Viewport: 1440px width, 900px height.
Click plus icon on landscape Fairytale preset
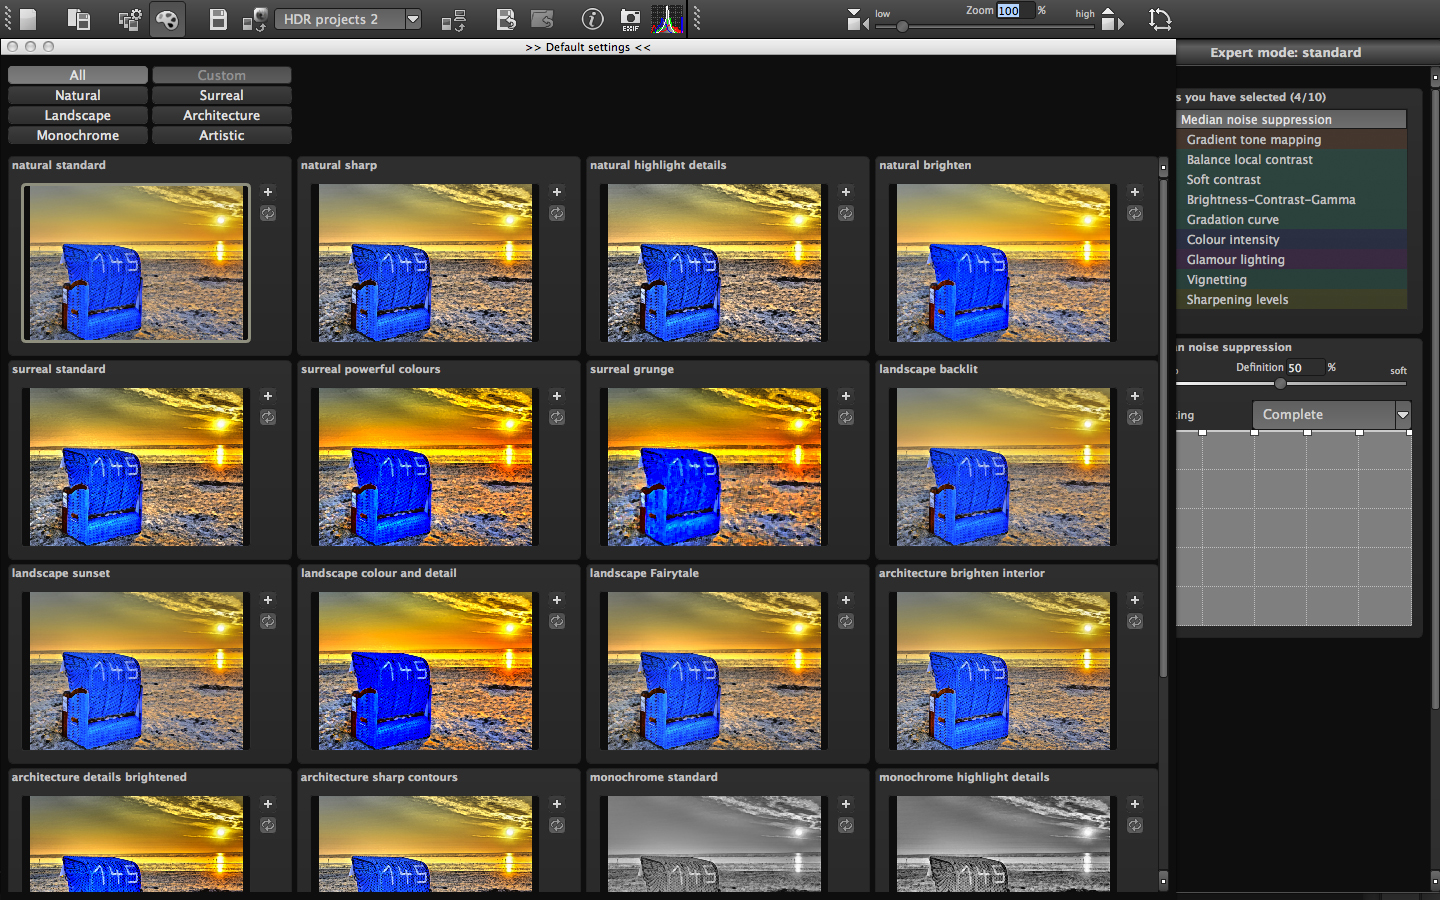point(846,600)
